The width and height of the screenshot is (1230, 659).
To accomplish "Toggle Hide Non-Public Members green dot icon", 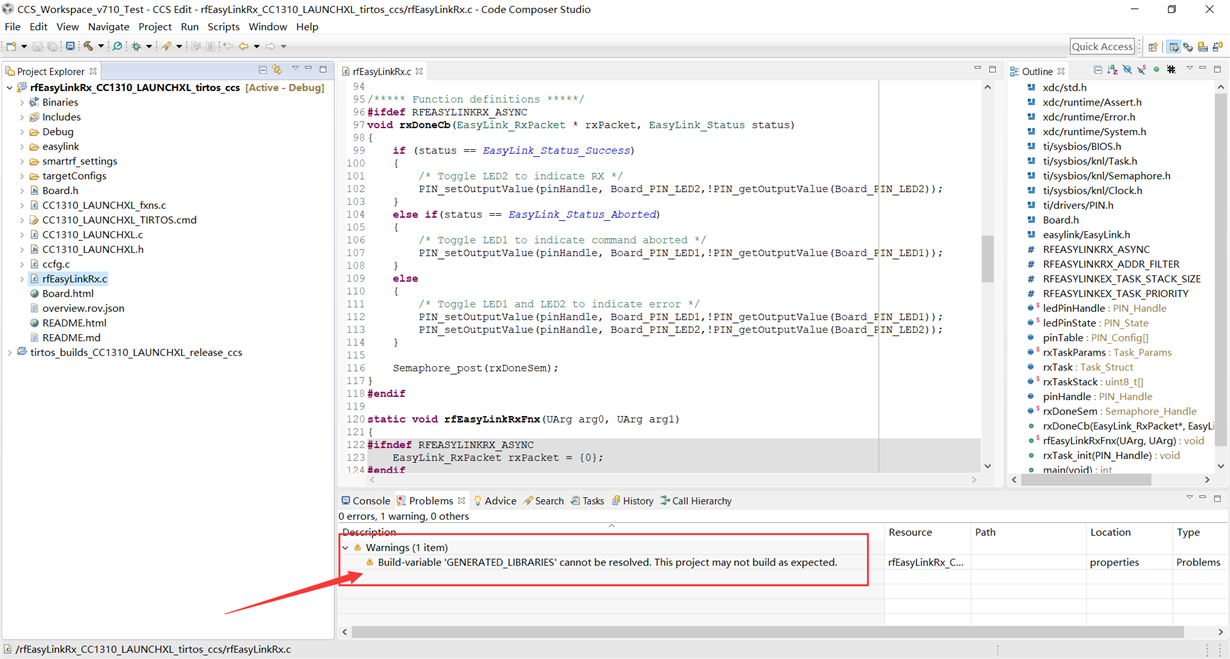I will (x=1157, y=70).
